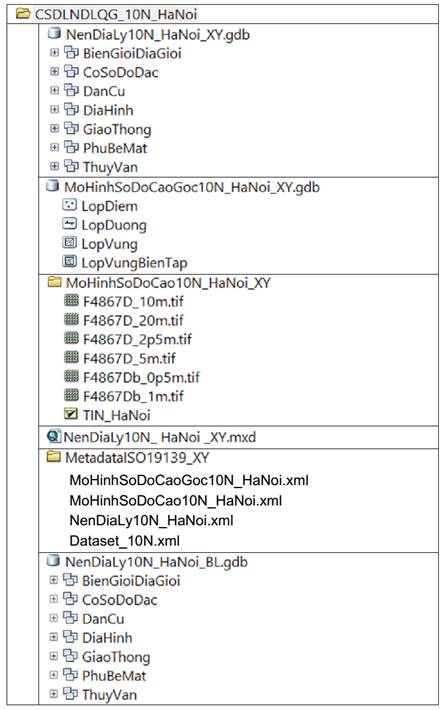Select the F4867Db_0p5m.tif raster file
This screenshot has width=443, height=710.
141,377
